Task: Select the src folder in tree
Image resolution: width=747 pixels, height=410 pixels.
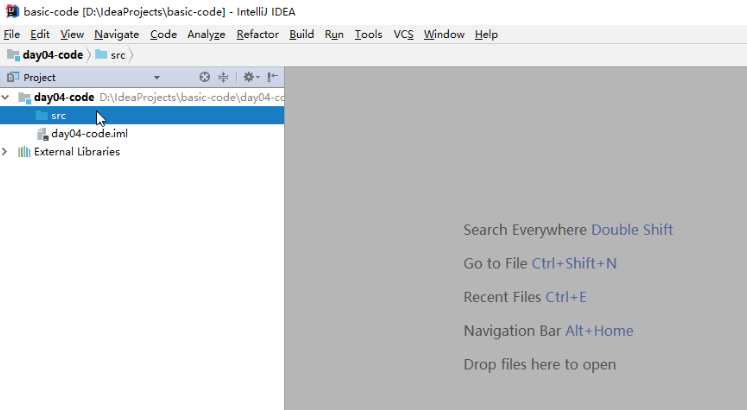Action: (x=142, y=115)
